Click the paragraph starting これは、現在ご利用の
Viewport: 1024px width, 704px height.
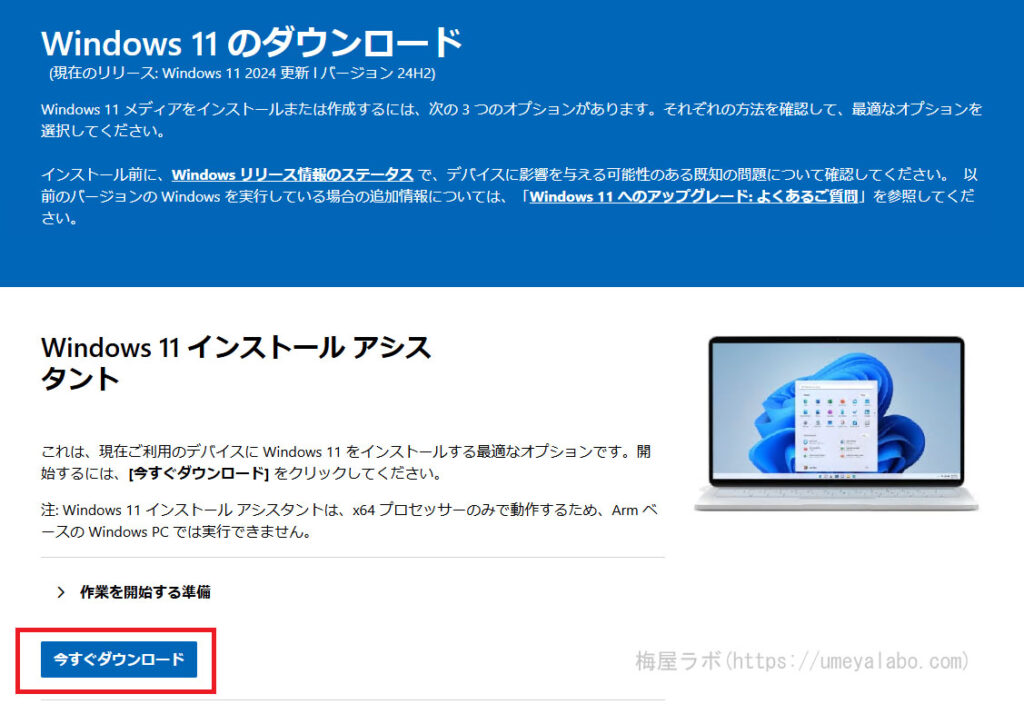click(346, 462)
